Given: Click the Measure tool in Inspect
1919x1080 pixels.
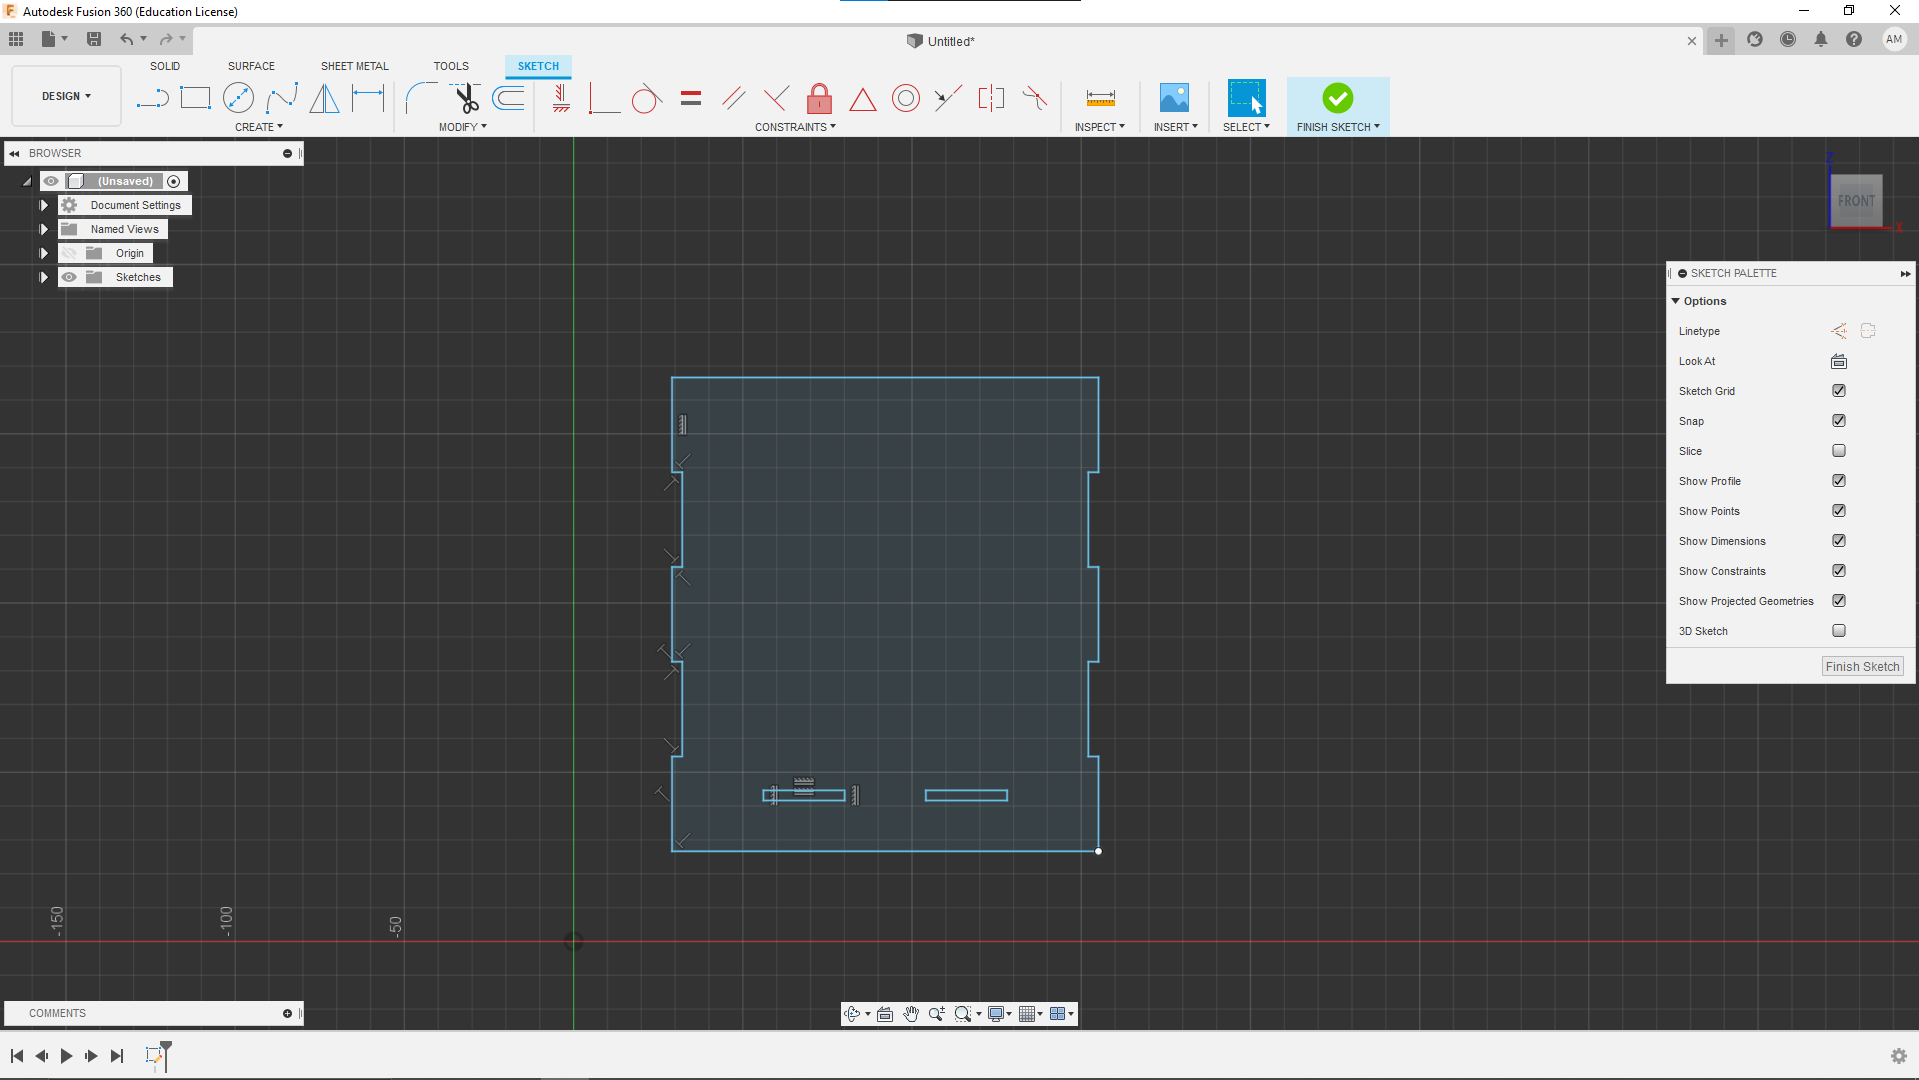Looking at the screenshot, I should [1100, 98].
